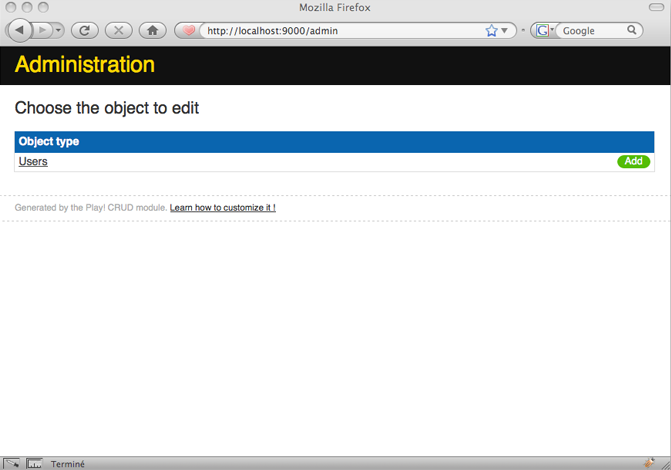Click the toolbar pill button in title bar

pyautogui.click(x=656, y=7)
